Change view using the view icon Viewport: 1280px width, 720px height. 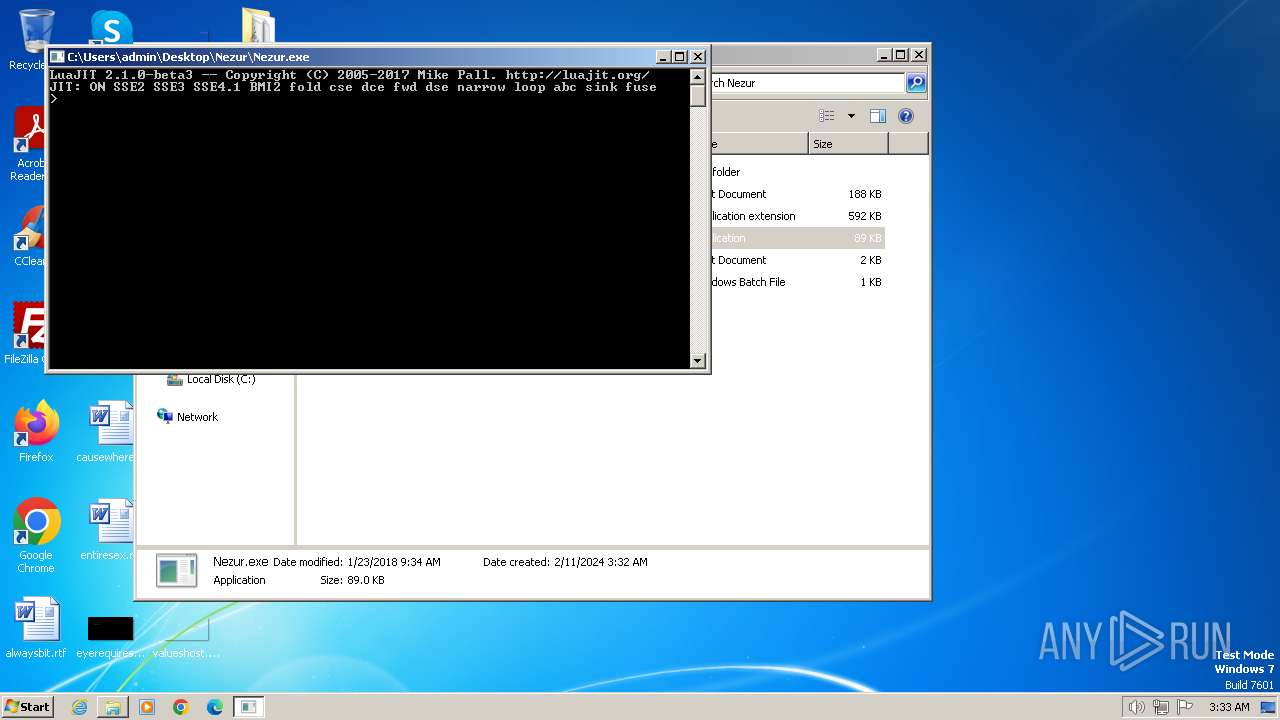click(826, 116)
